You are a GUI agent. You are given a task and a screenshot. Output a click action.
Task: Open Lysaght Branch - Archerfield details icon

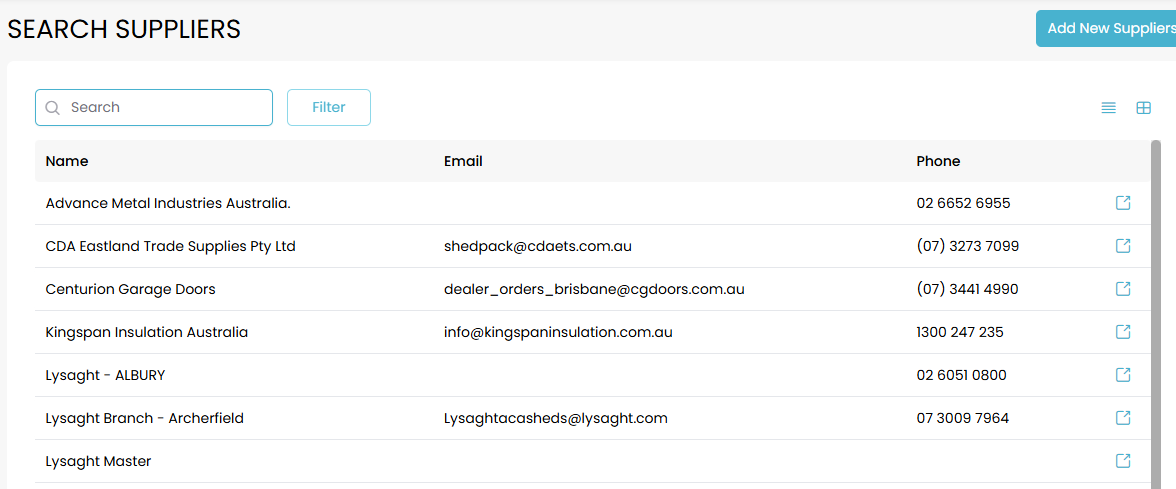[x=1123, y=418]
